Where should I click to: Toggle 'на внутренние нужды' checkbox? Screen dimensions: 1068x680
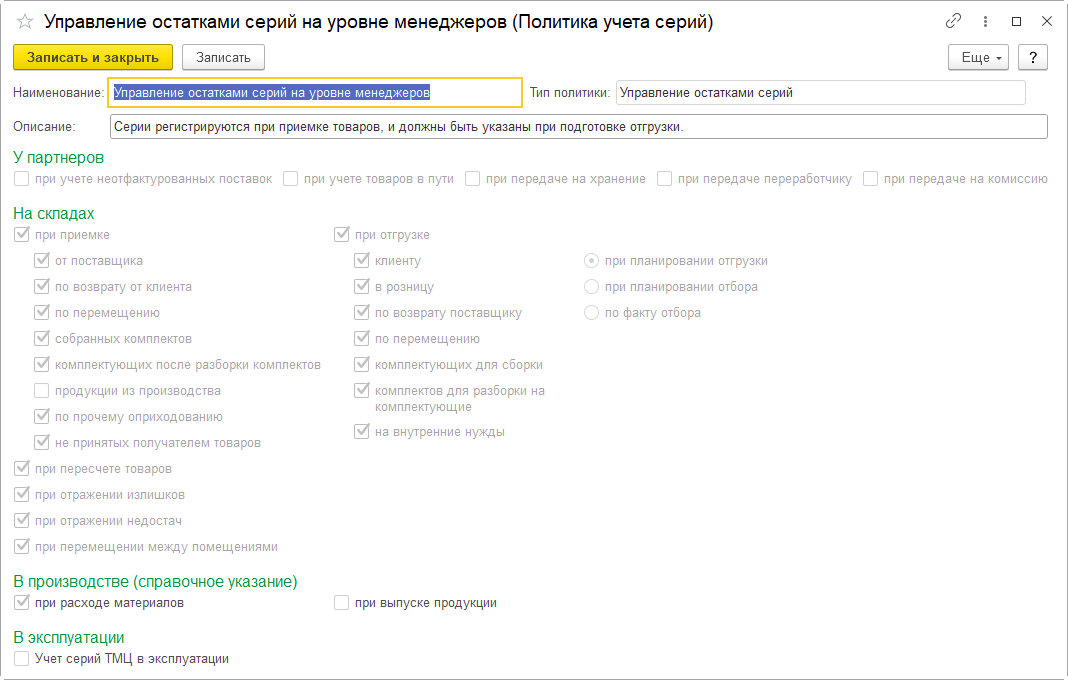[x=362, y=431]
